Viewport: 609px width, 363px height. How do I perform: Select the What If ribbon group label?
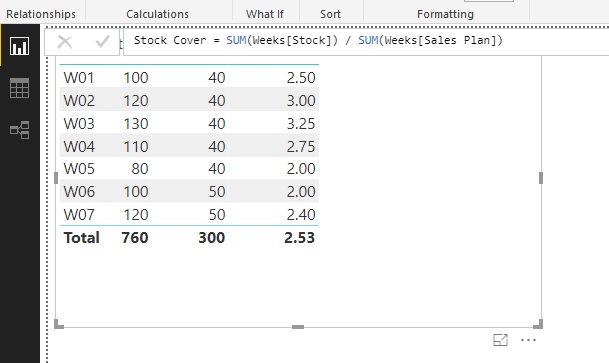pos(264,14)
